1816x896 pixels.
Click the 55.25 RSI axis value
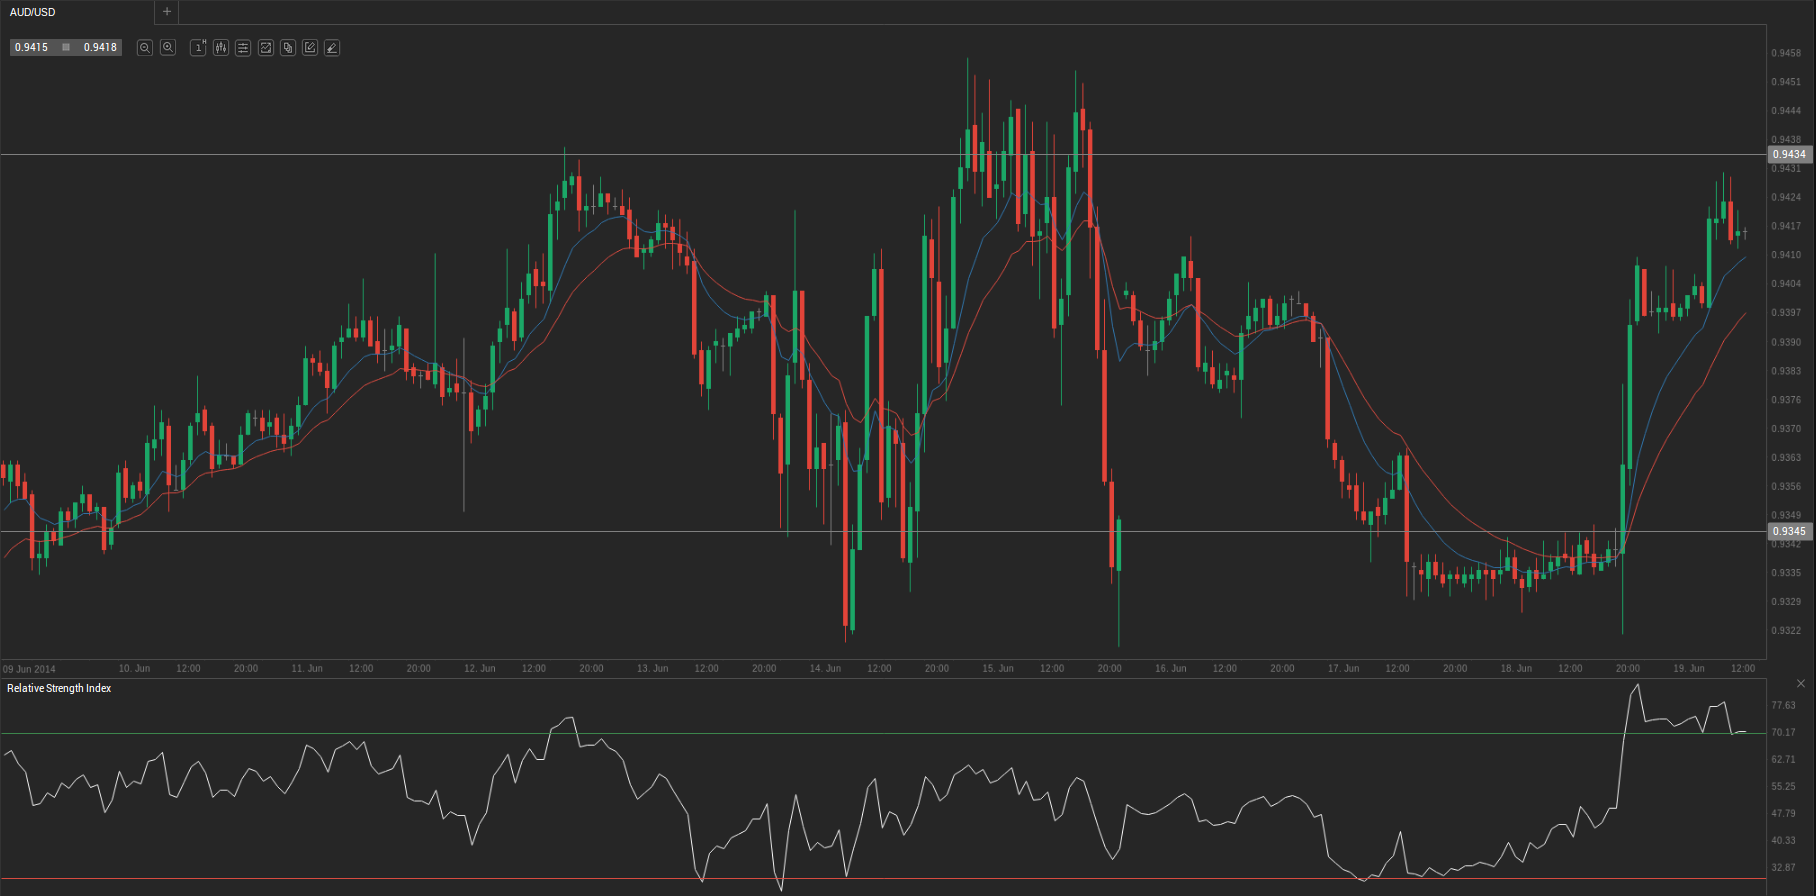(1783, 786)
